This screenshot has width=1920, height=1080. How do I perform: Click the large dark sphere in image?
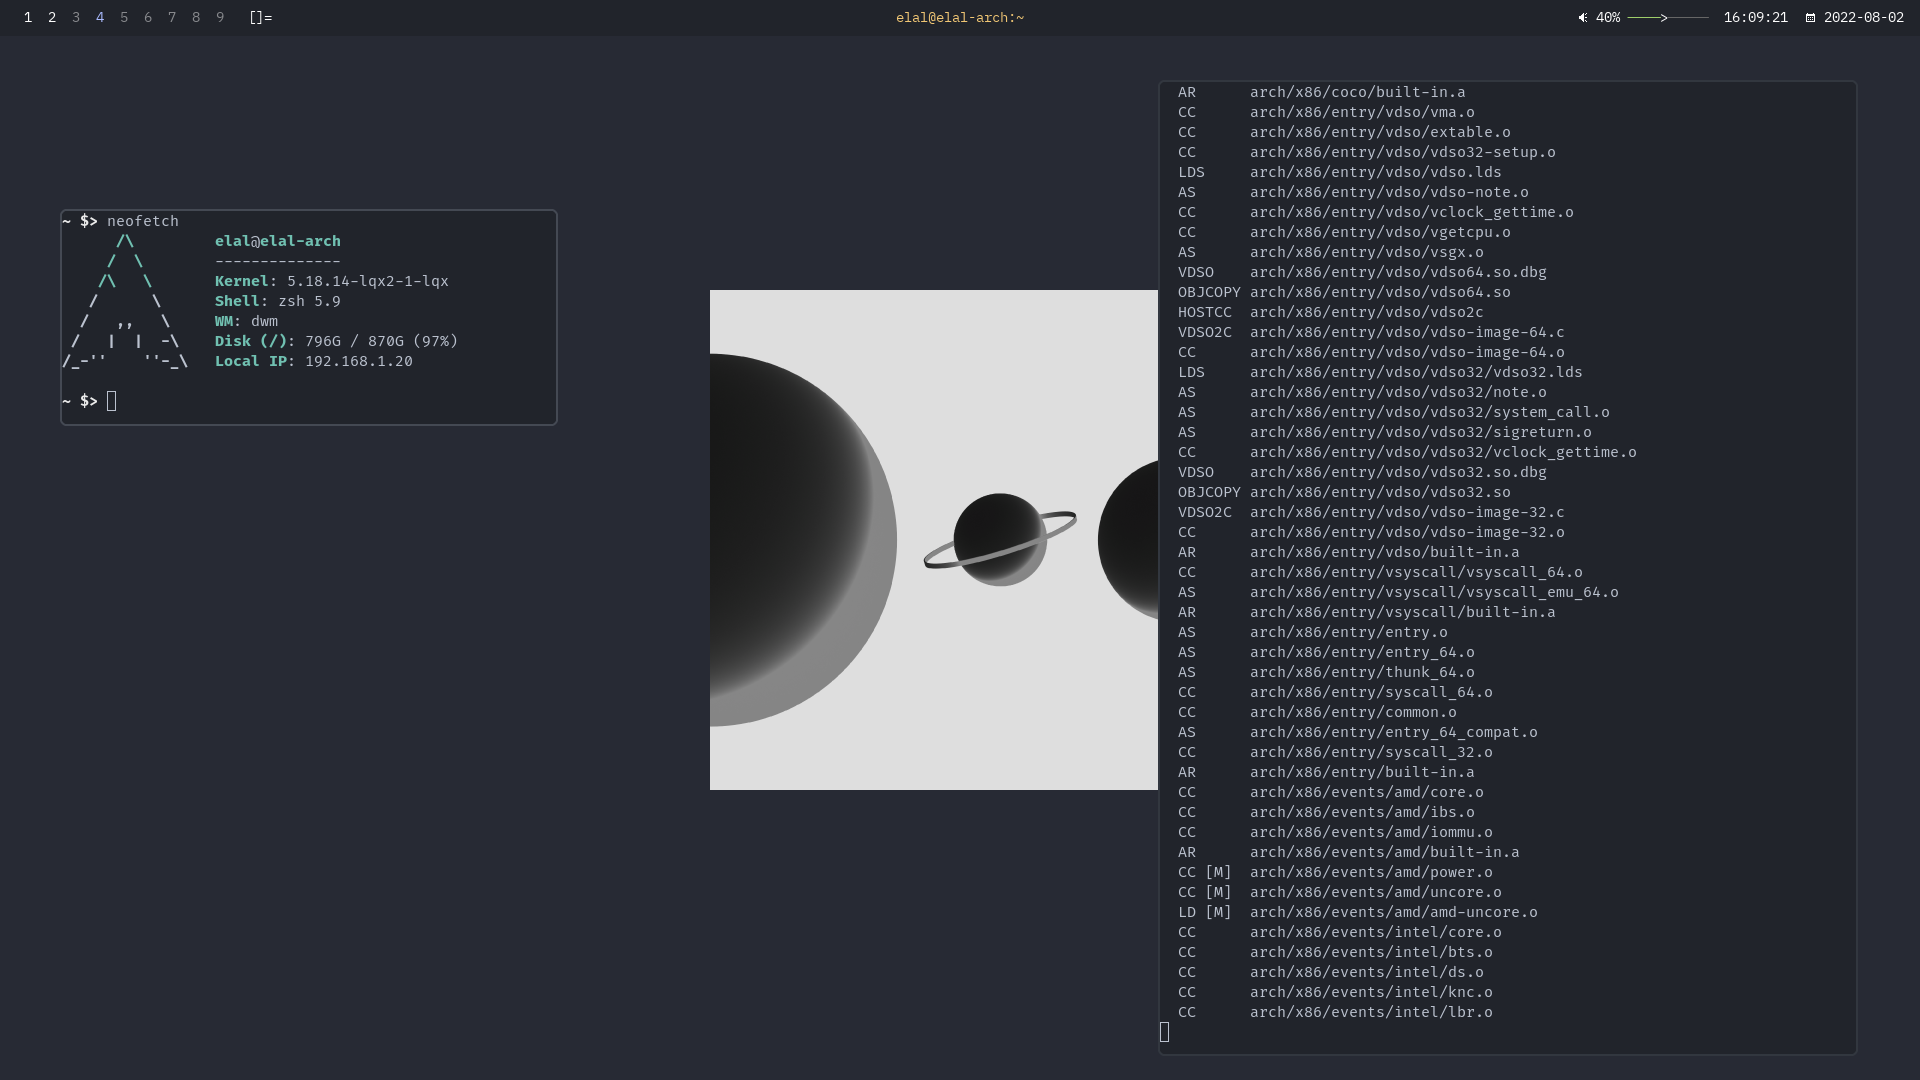click(803, 540)
